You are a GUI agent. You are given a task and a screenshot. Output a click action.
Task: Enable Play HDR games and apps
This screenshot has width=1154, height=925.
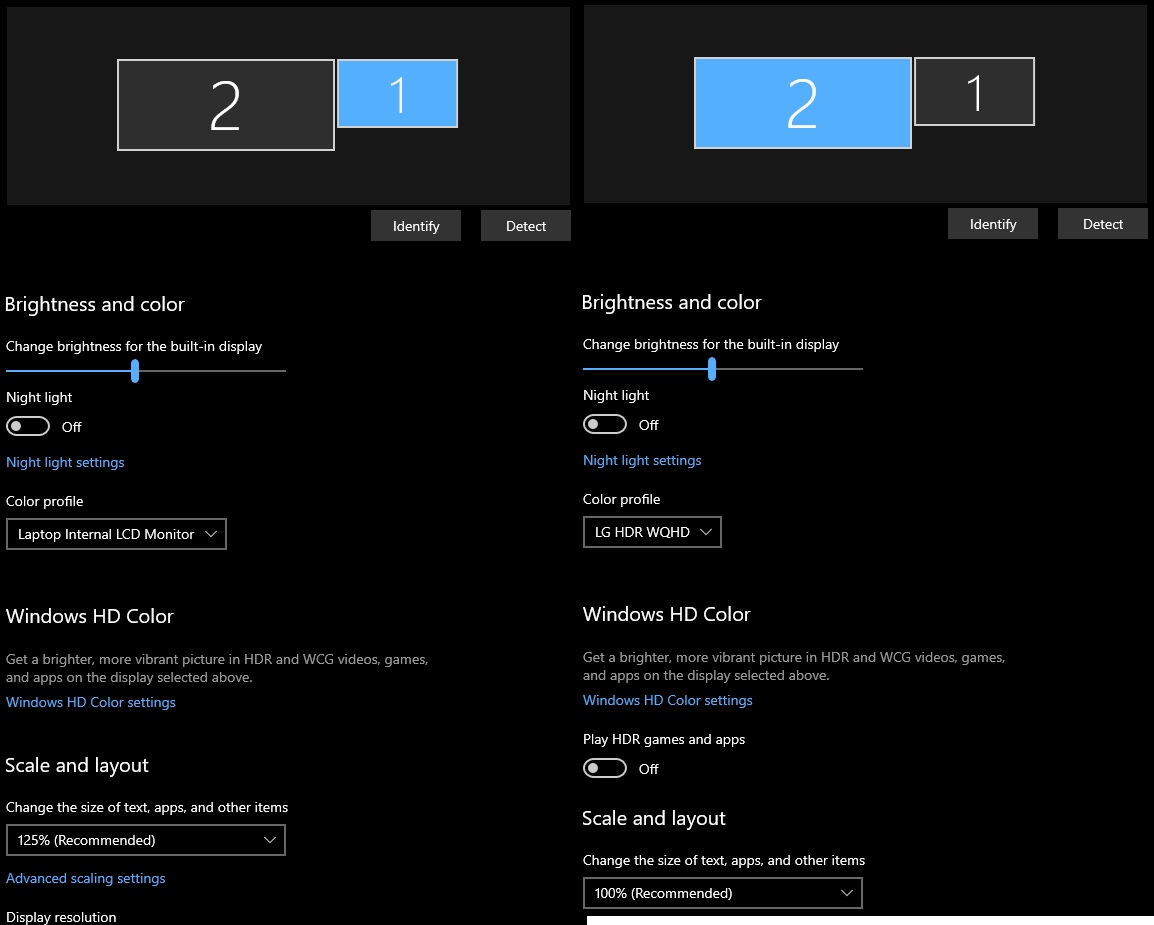coord(605,769)
